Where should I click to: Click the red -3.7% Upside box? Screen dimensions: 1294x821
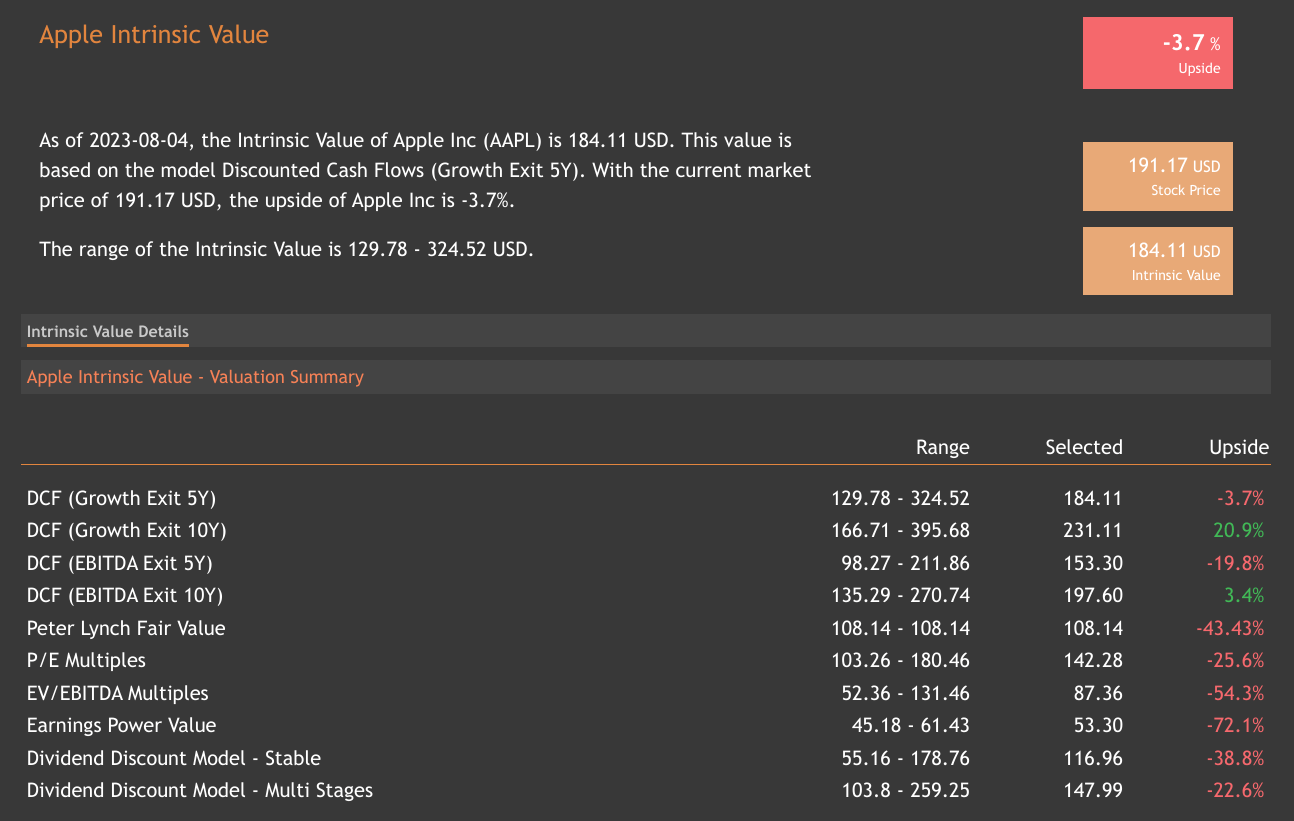click(x=1157, y=53)
